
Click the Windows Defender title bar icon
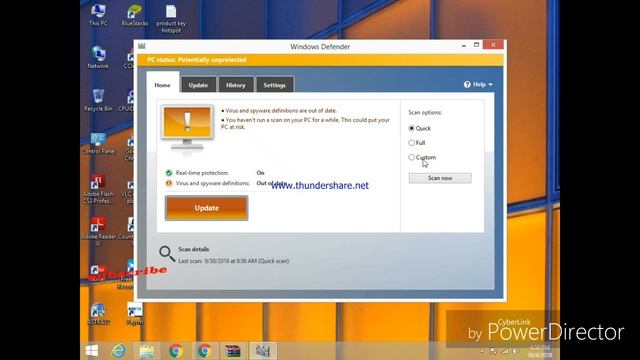click(142, 46)
